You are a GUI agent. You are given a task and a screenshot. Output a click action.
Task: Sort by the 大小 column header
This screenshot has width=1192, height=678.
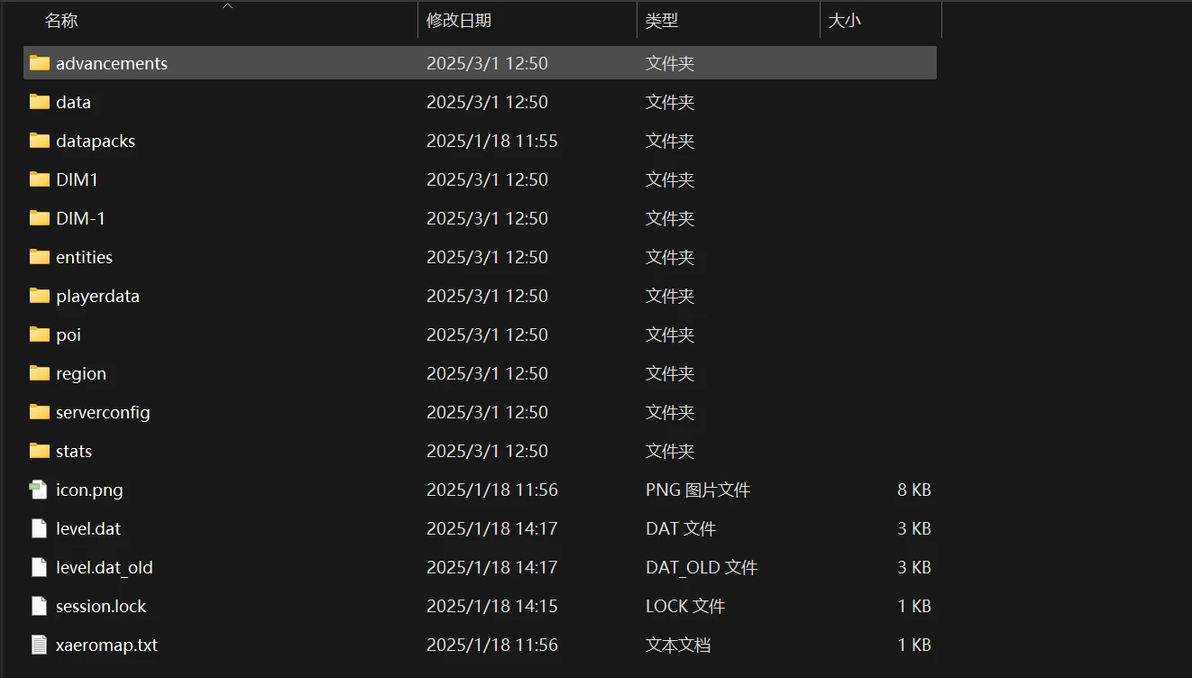tap(845, 20)
